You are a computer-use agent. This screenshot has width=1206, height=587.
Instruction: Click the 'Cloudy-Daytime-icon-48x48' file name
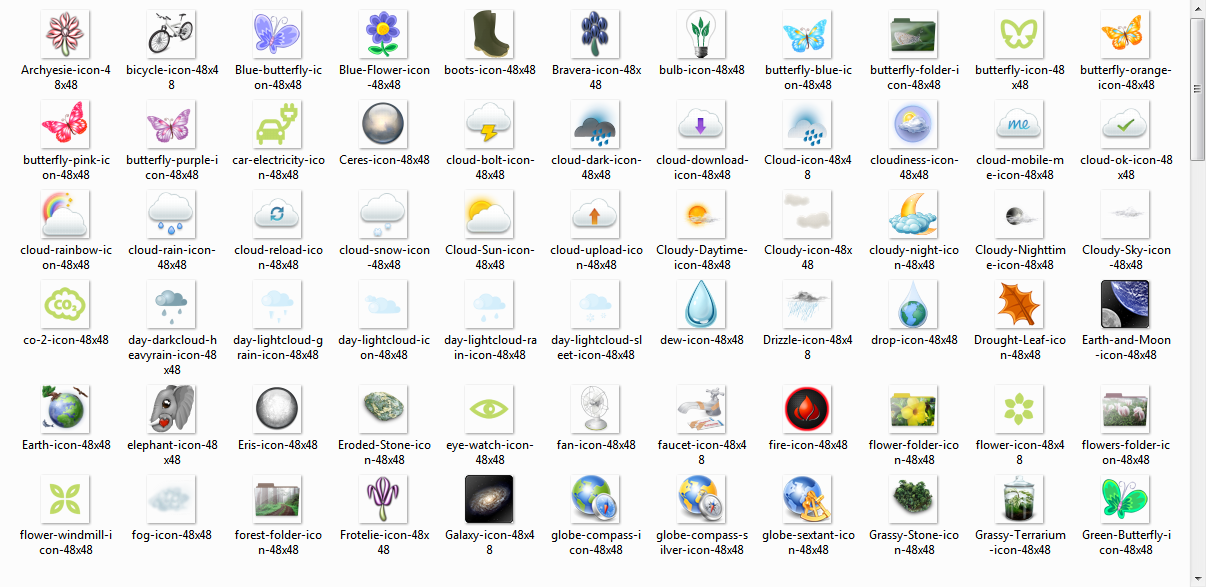(702, 258)
